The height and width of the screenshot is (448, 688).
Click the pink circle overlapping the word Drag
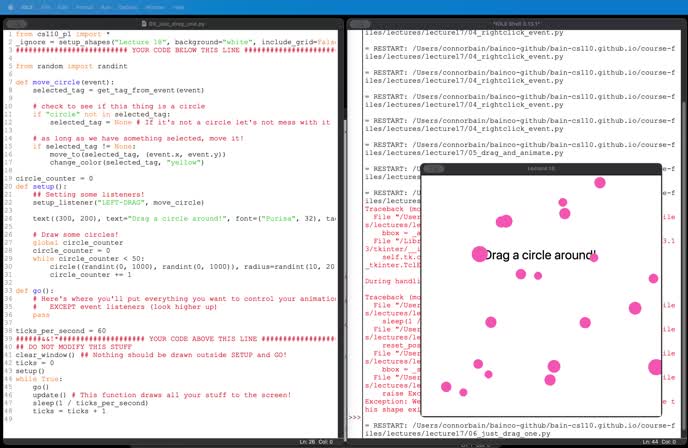[x=480, y=254]
